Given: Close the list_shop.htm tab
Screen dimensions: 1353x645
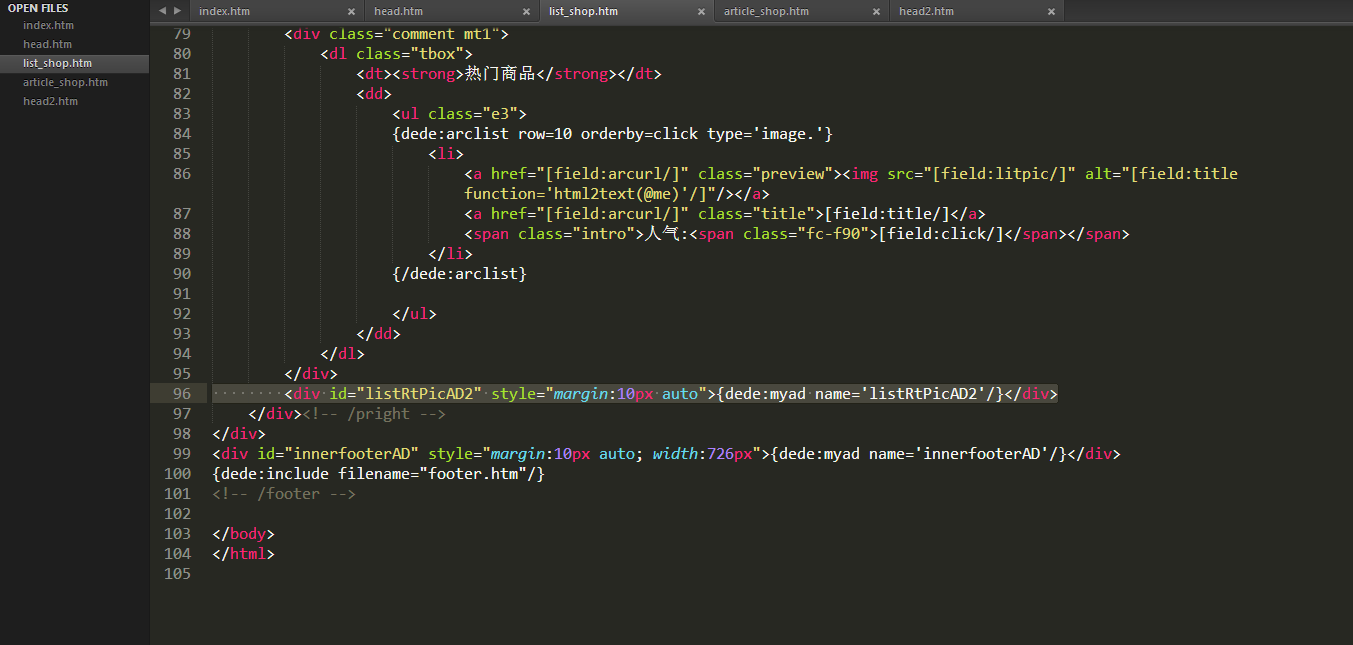Looking at the screenshot, I should click(701, 12).
